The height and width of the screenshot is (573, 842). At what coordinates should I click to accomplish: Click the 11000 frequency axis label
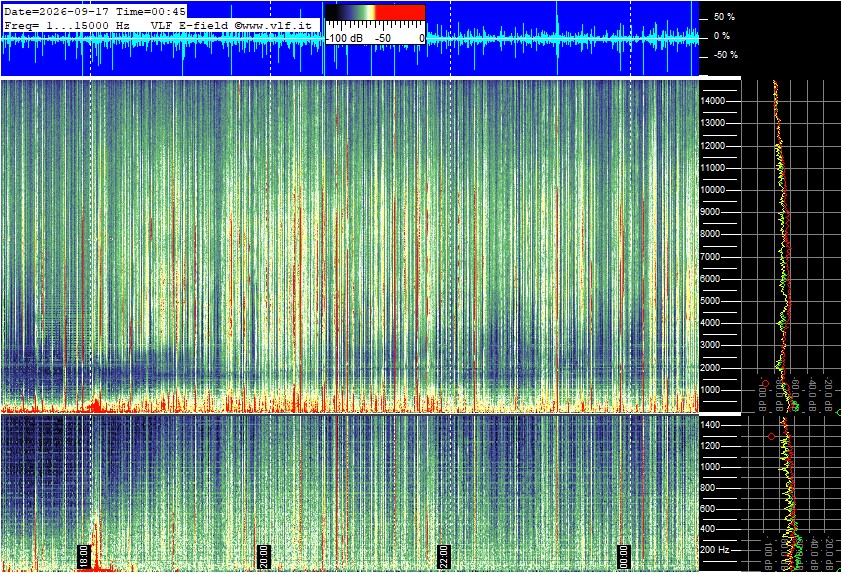point(713,168)
